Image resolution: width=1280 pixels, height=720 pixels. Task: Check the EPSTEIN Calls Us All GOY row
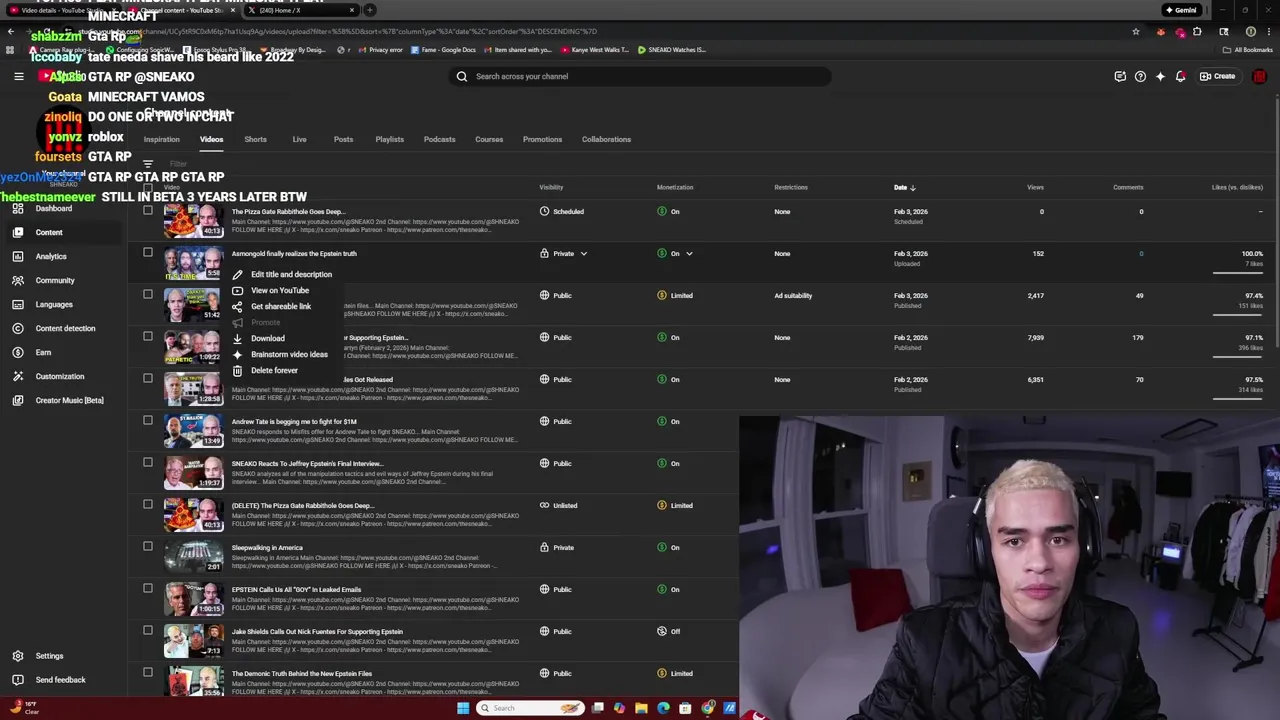click(148, 588)
